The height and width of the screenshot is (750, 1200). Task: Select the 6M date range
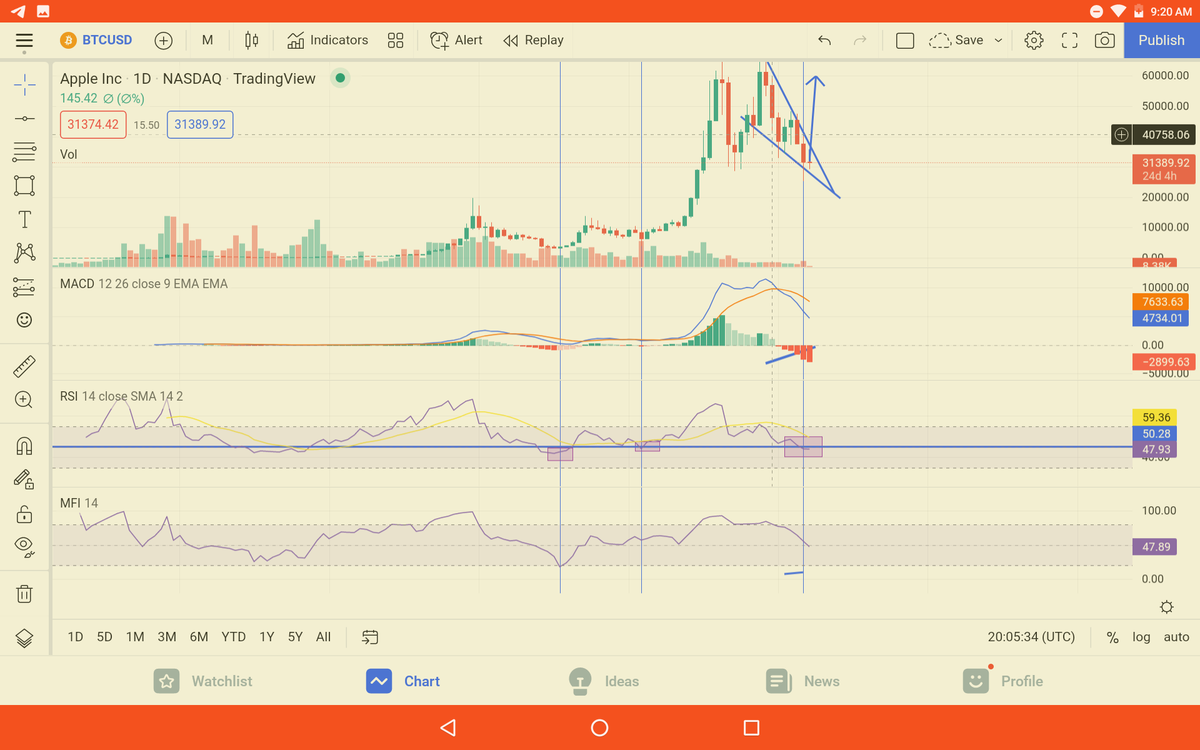pos(199,637)
